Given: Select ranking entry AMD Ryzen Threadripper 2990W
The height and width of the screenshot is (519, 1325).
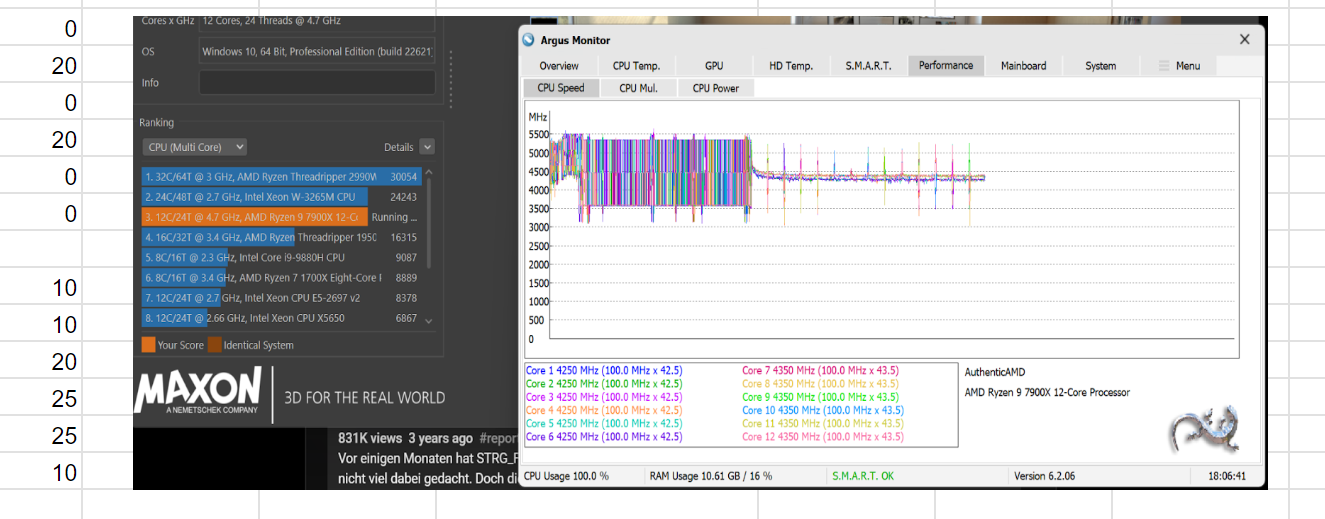Looking at the screenshot, I should [281, 175].
